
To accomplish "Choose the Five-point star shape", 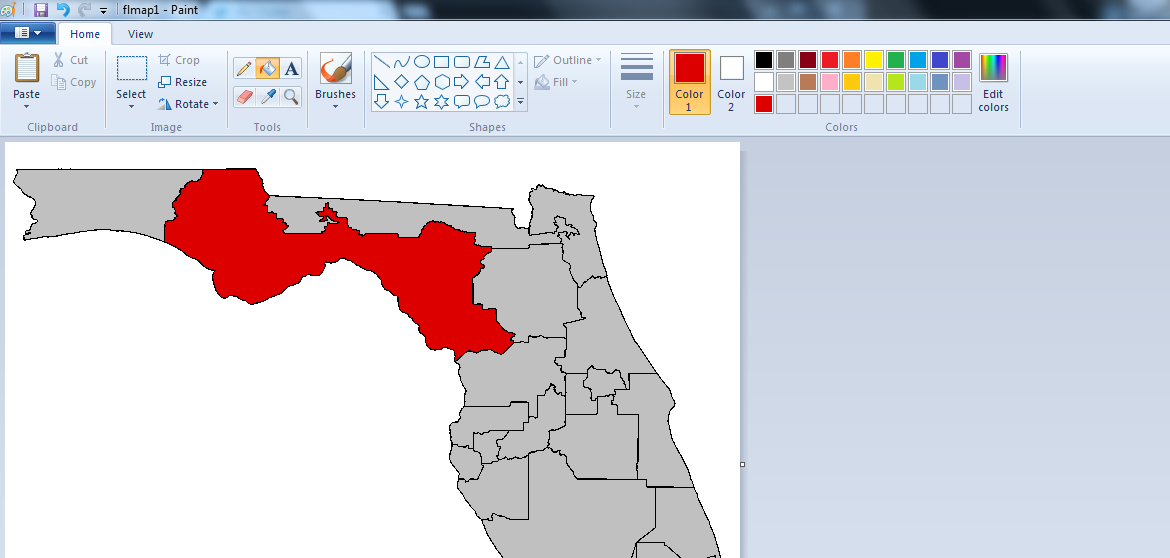I will 422,101.
